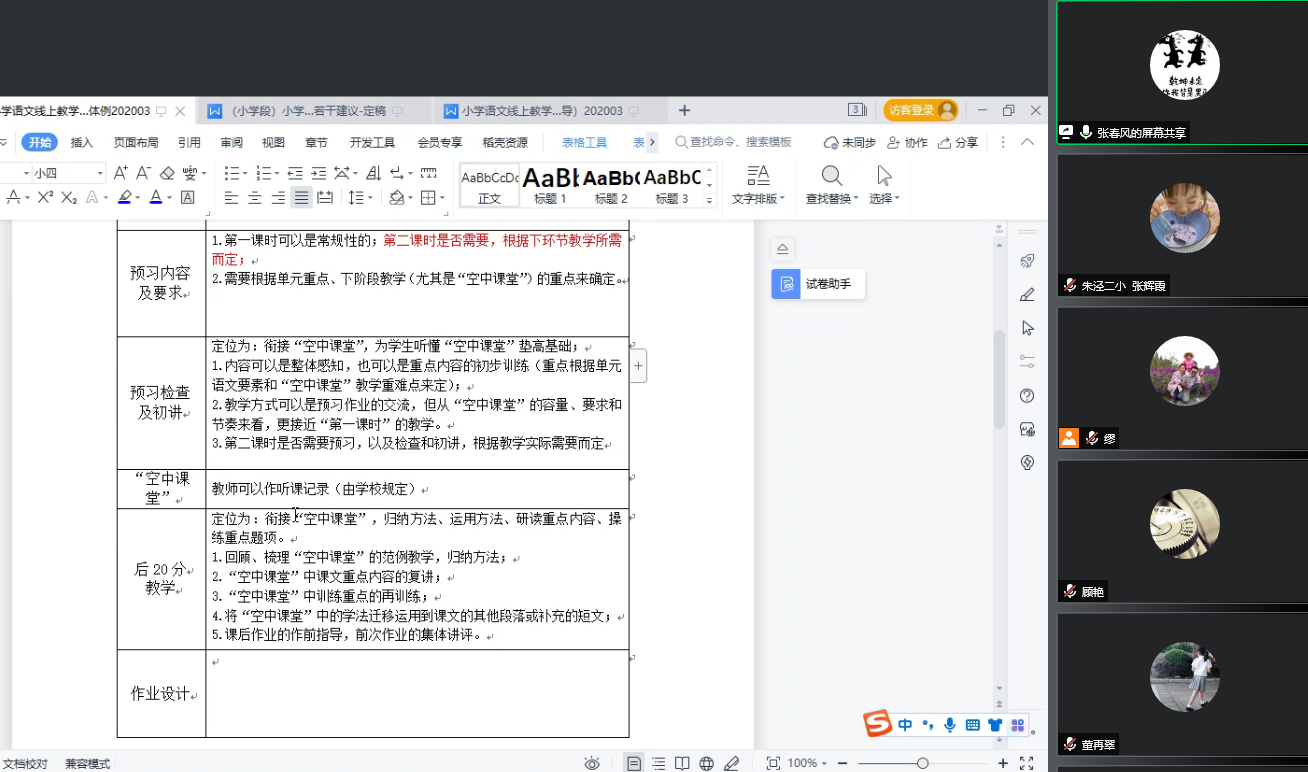Apply 标题 1 style
Viewport: 1308px width, 772px height.
click(550, 185)
